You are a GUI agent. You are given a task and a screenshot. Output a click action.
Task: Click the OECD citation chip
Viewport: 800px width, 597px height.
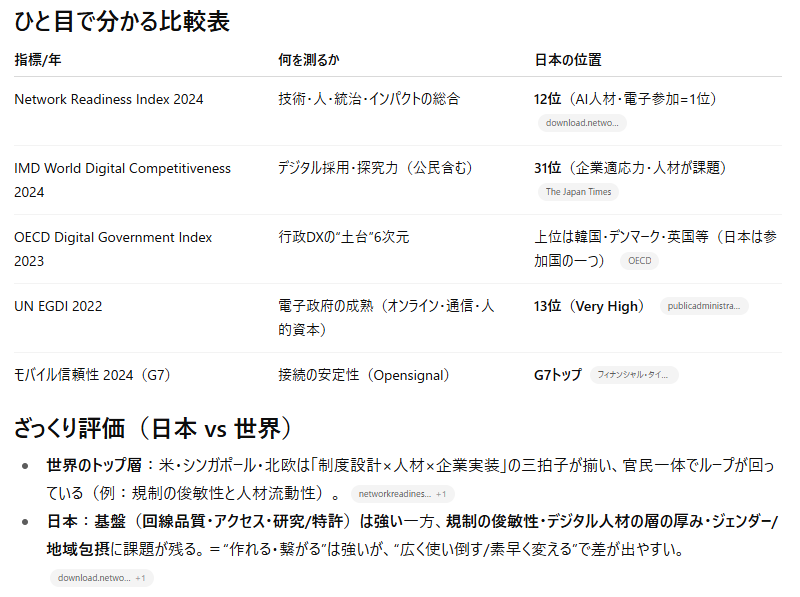639,261
